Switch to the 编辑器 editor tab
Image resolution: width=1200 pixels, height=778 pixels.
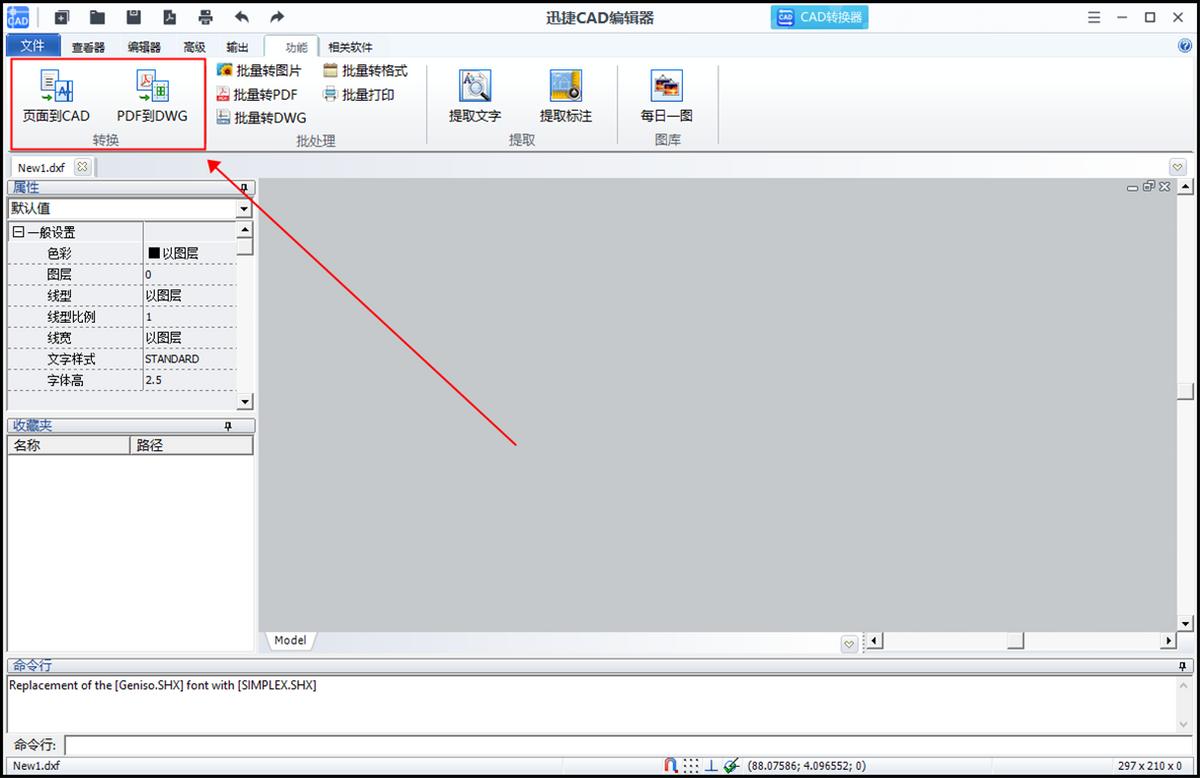pos(144,47)
